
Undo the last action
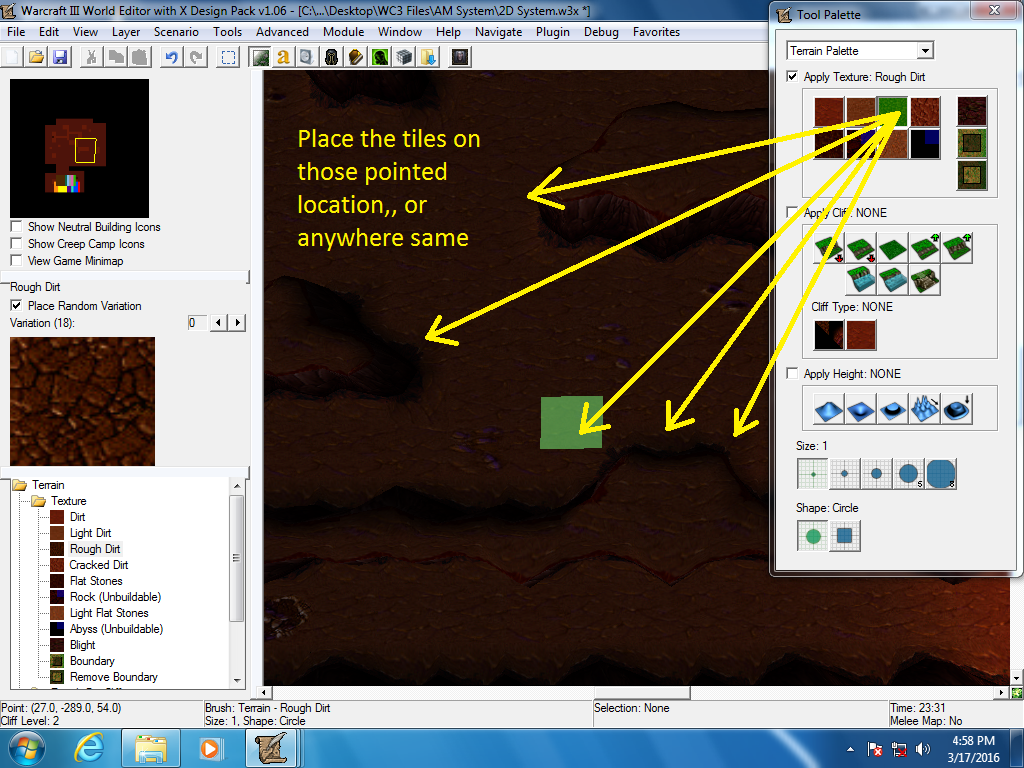click(x=172, y=57)
